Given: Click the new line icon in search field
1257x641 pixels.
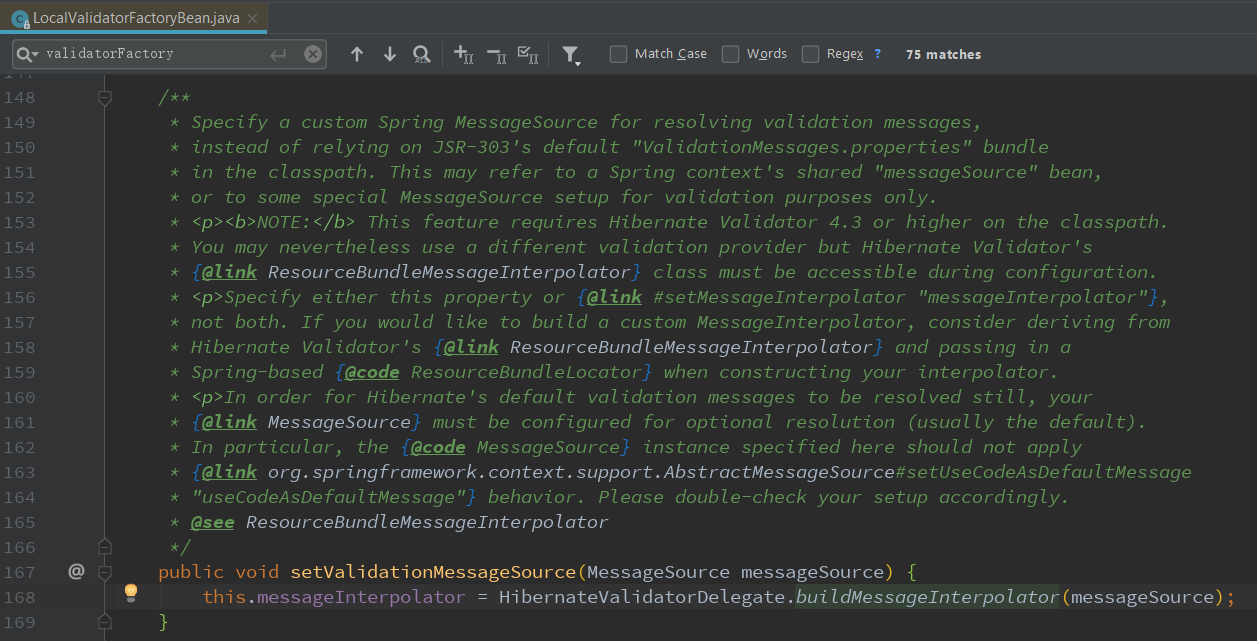Looking at the screenshot, I should tap(279, 54).
